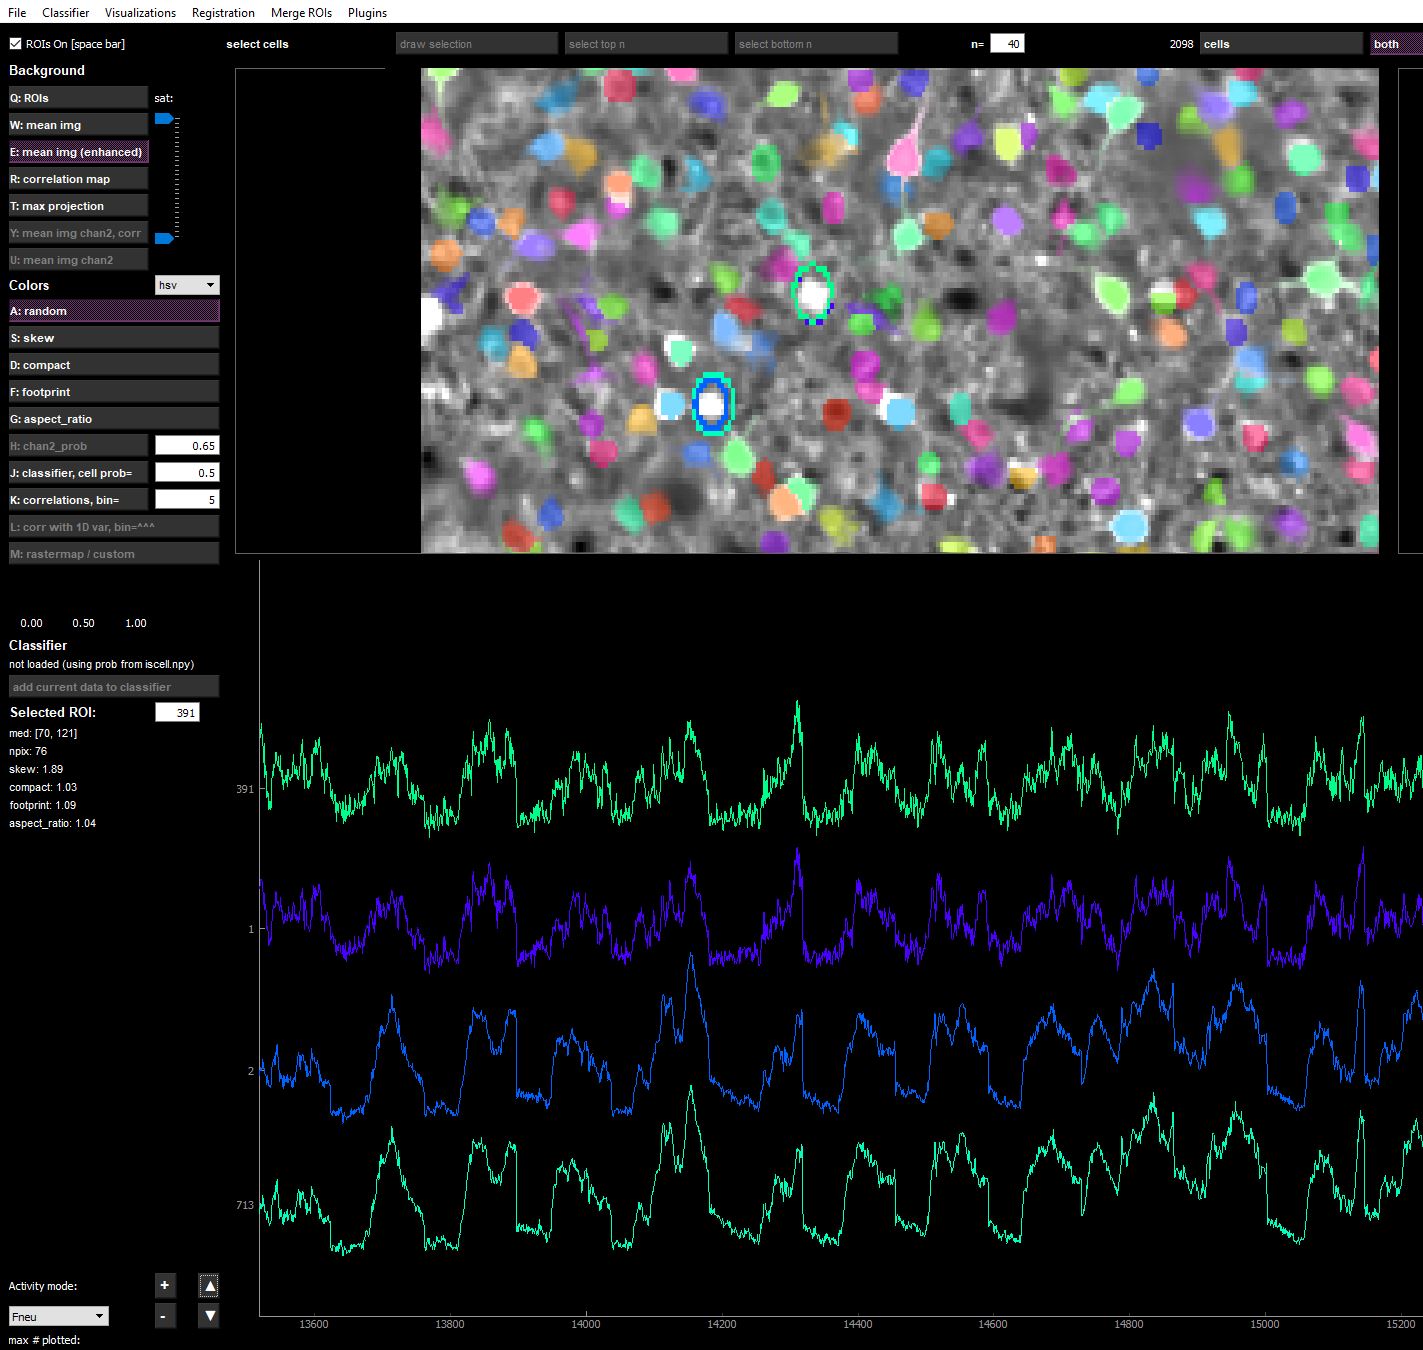Expand the File menu

15,12
